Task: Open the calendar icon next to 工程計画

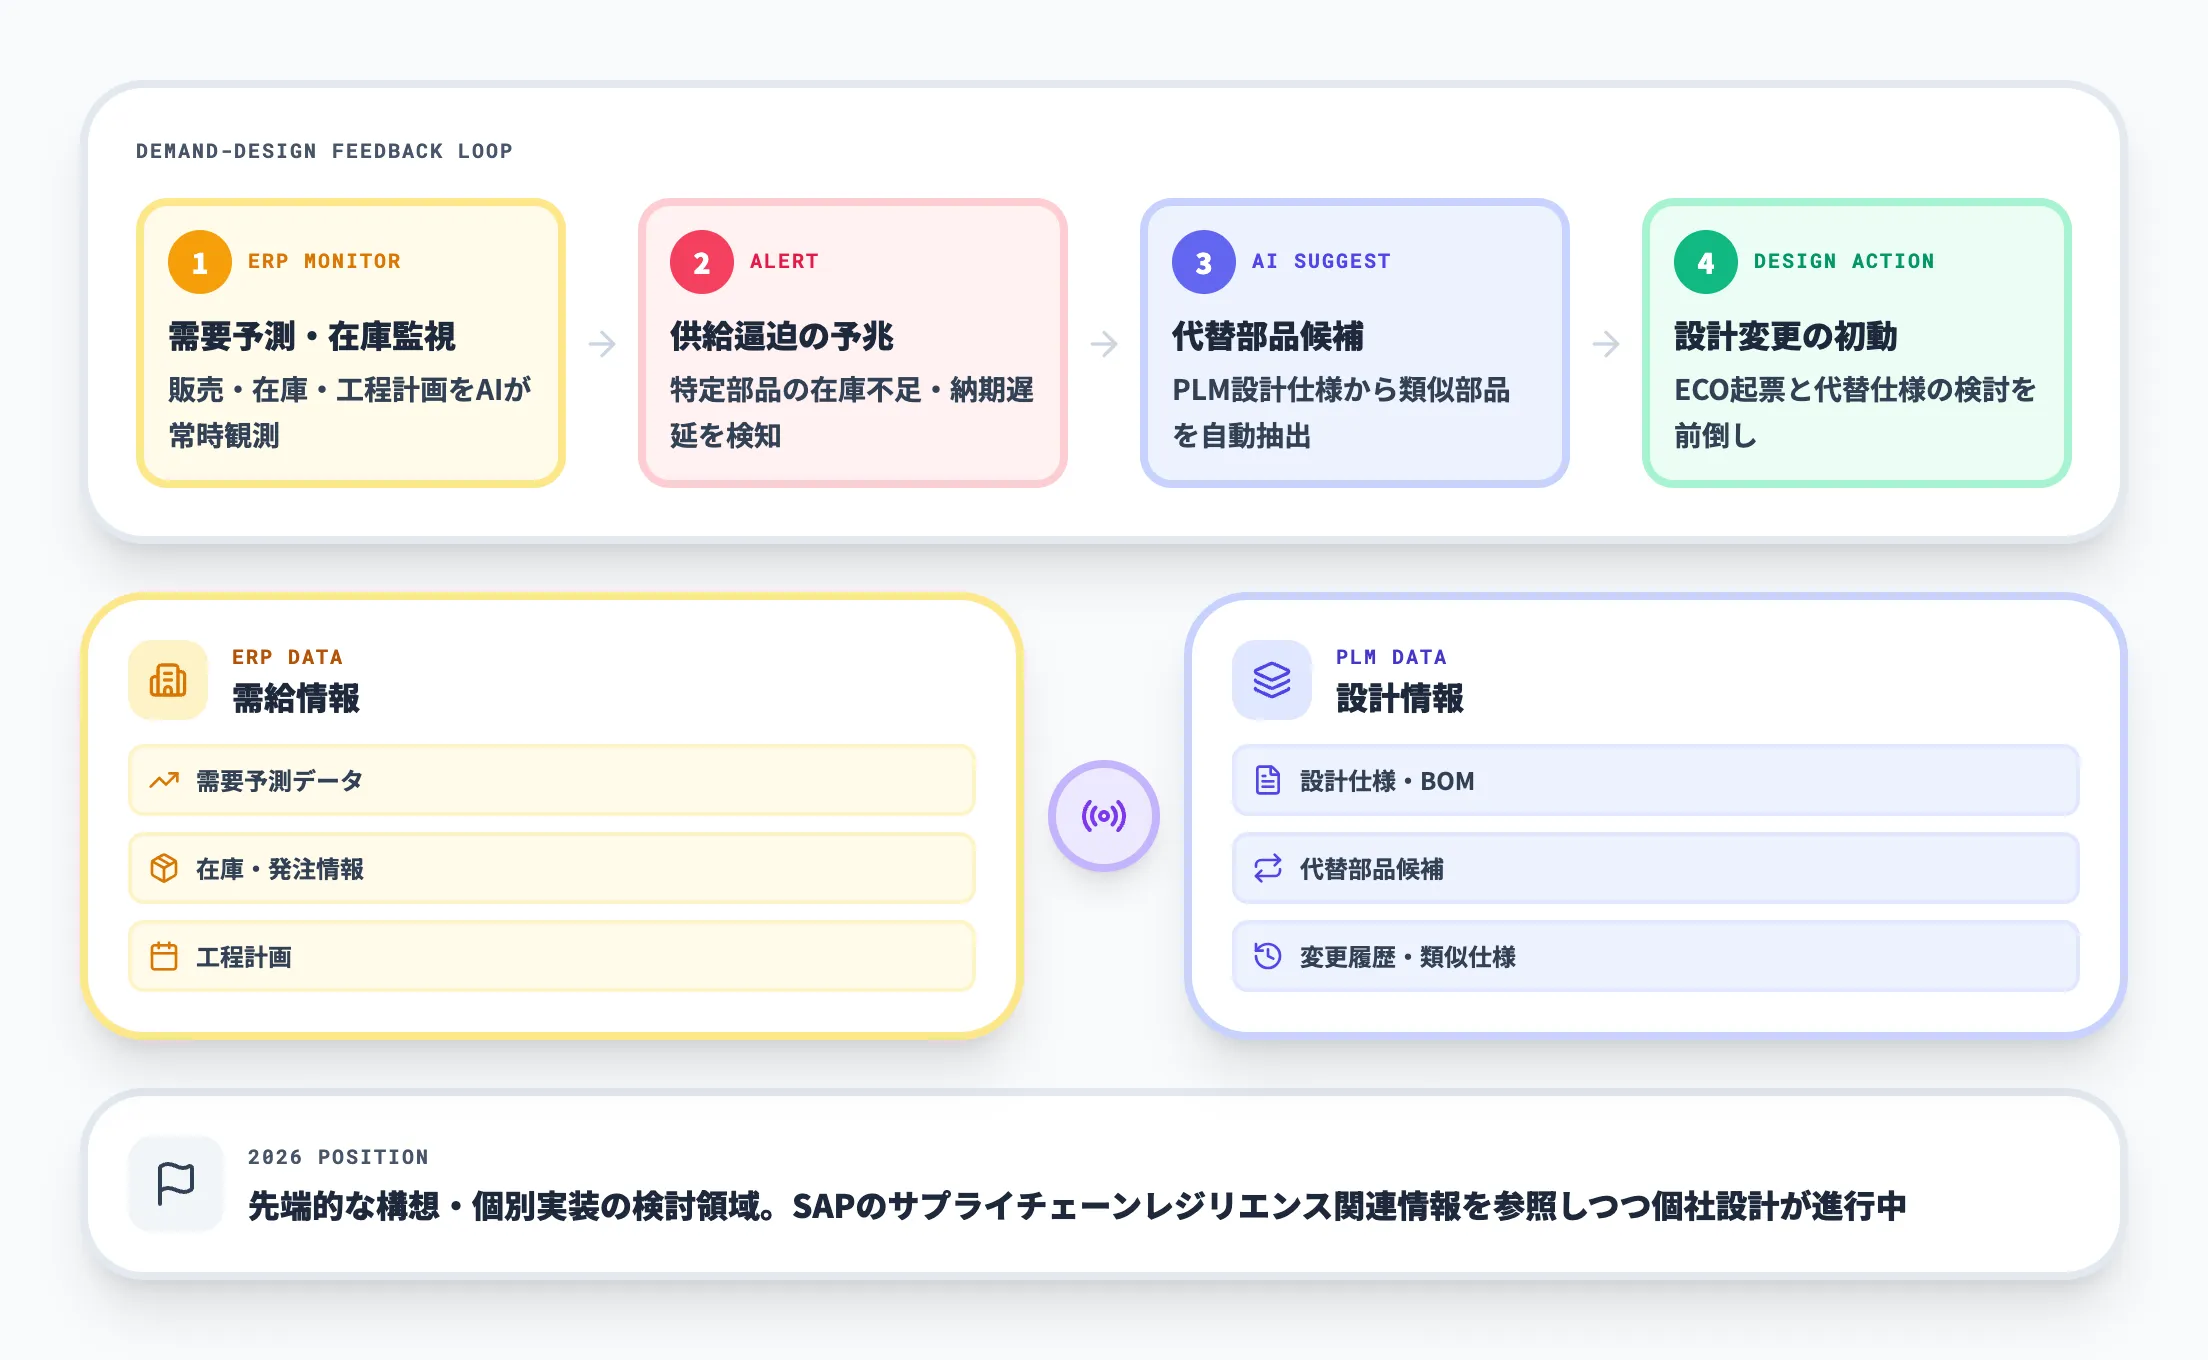Action: 163,957
